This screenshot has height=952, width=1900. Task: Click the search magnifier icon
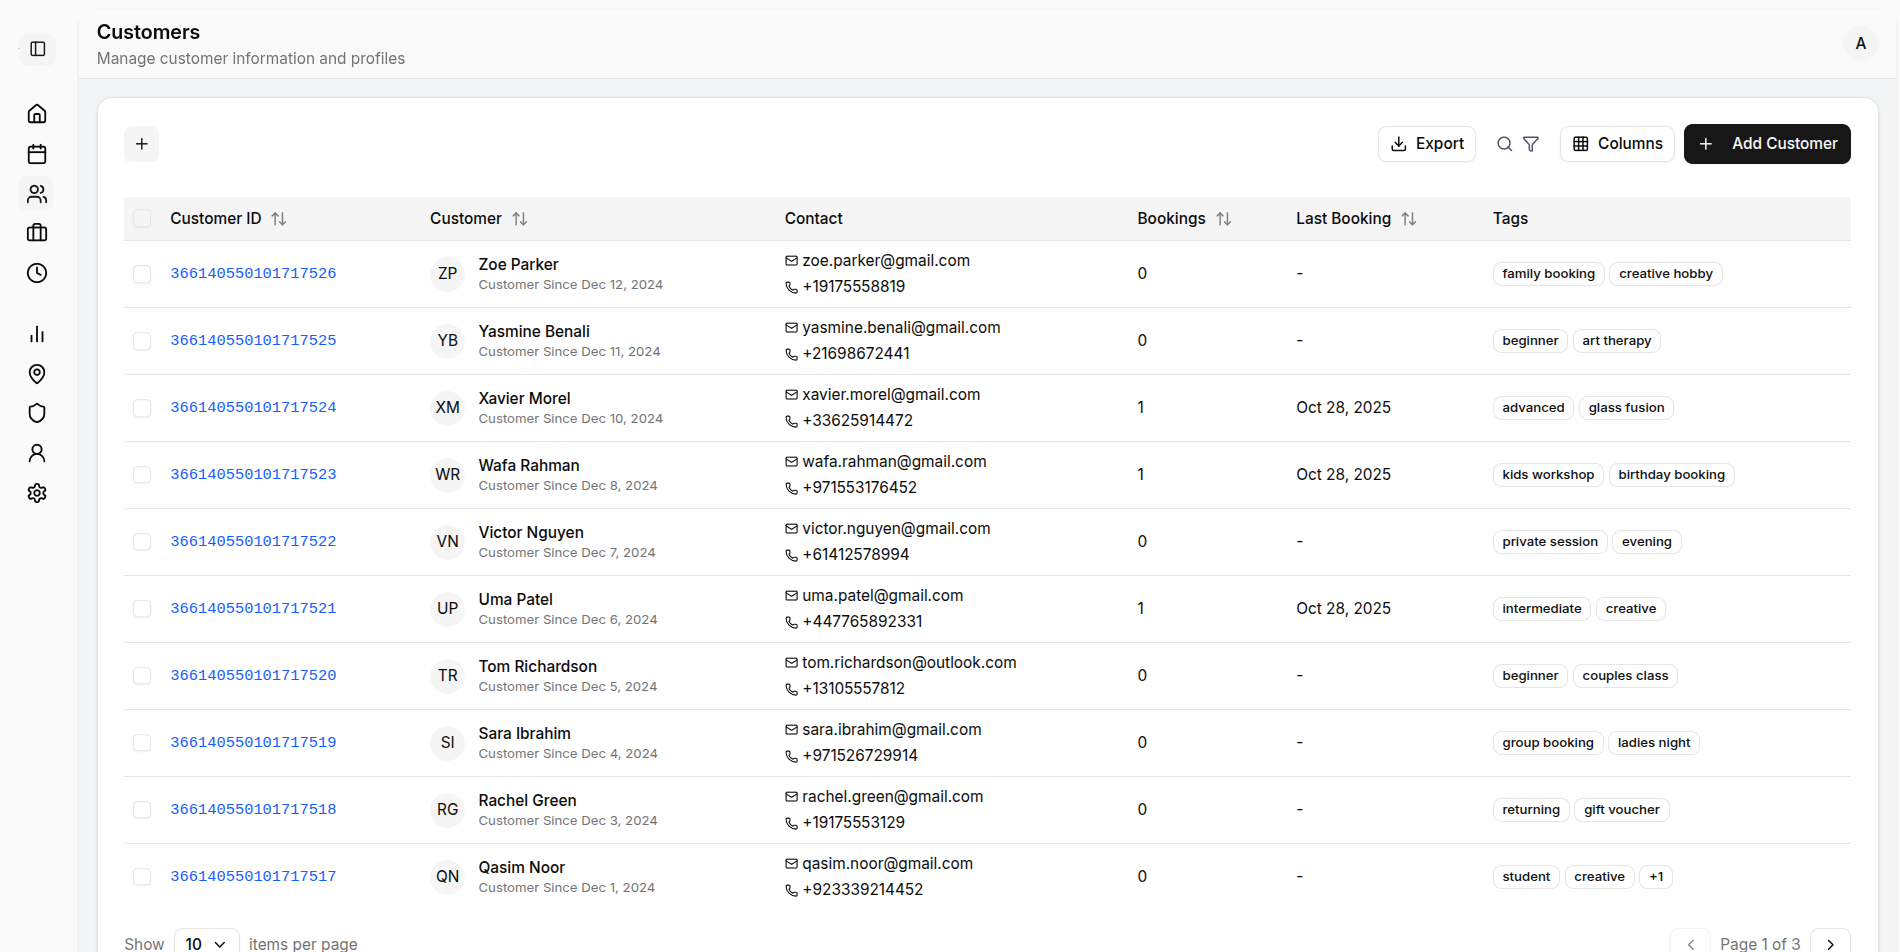[1504, 144]
